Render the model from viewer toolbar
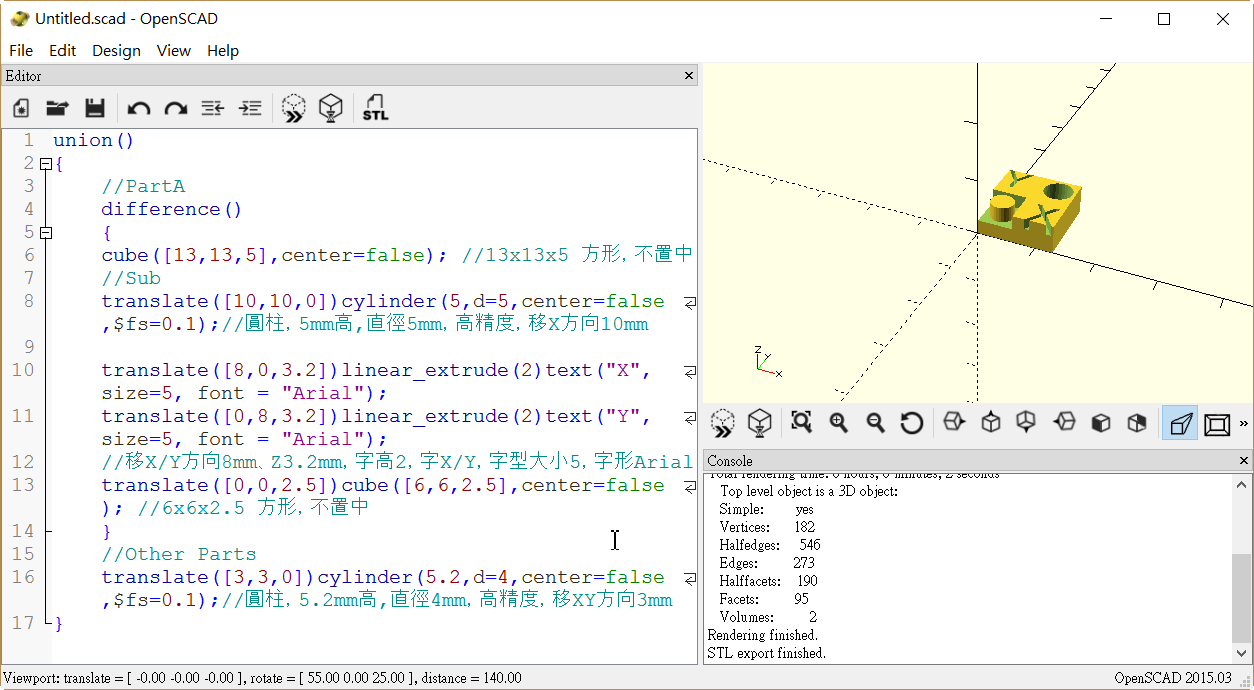Image resolution: width=1254 pixels, height=690 pixels. (x=760, y=423)
